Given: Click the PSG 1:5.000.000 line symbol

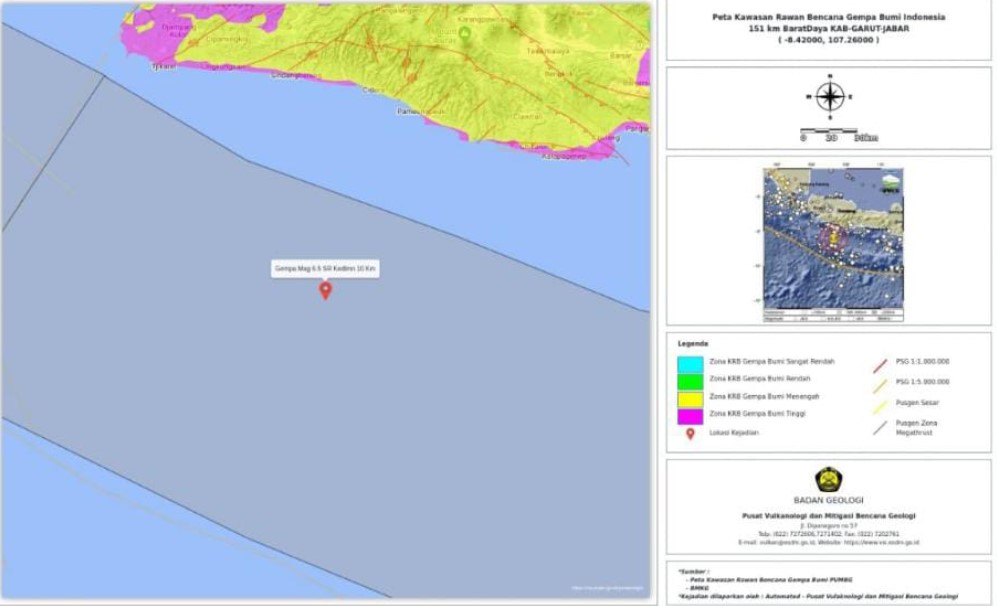Looking at the screenshot, I should click(x=880, y=385).
